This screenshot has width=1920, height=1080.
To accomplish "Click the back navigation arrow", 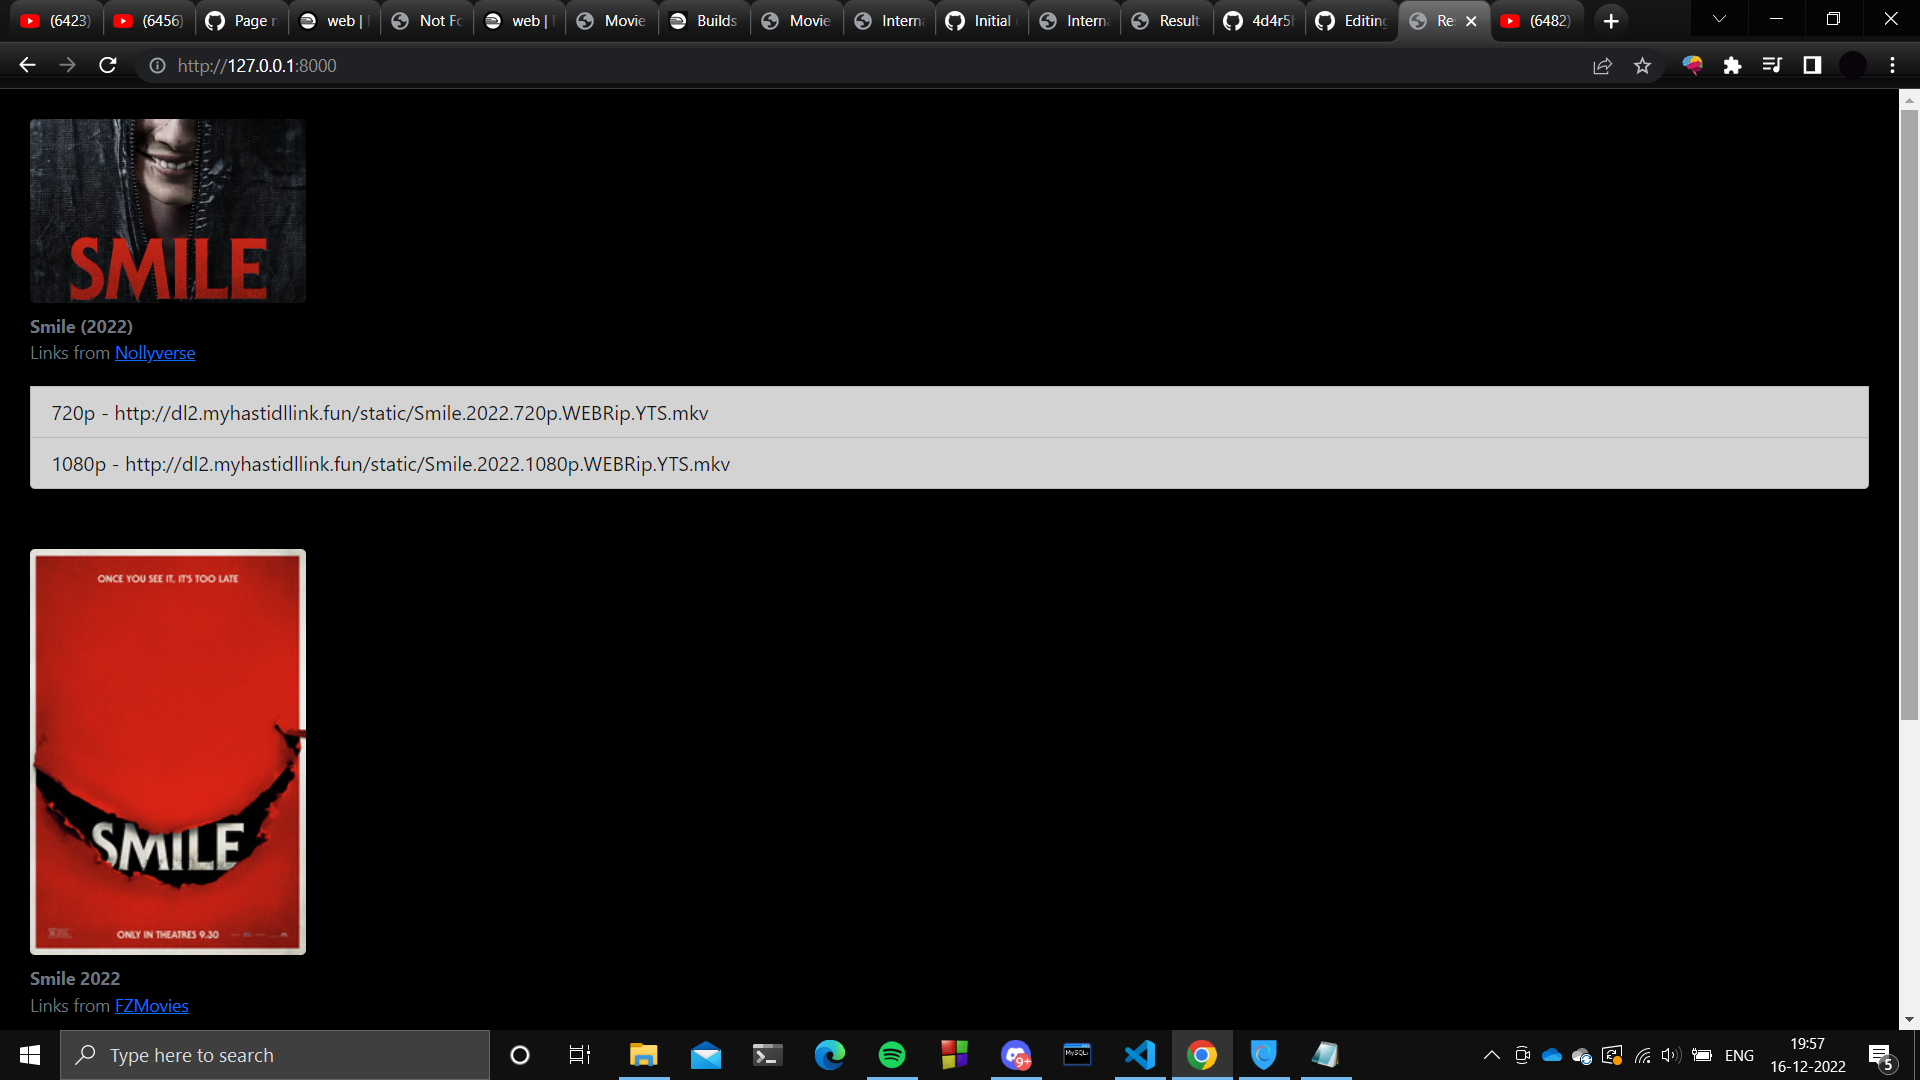I will (26, 65).
